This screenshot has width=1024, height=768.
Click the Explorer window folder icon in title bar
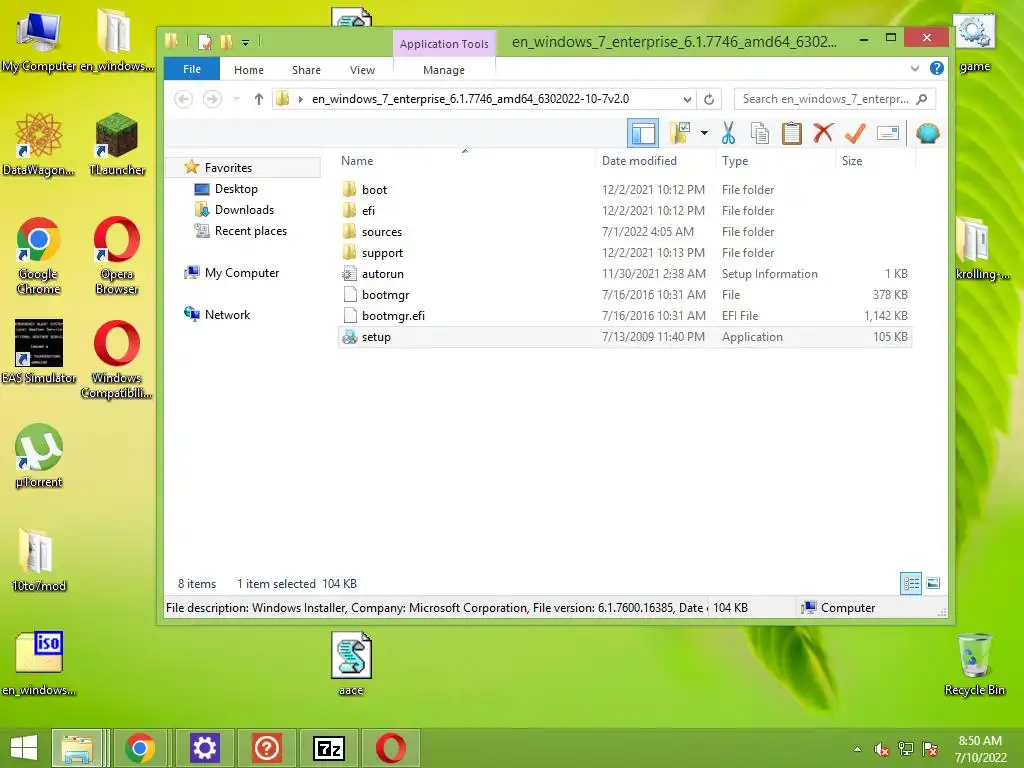pyautogui.click(x=172, y=42)
